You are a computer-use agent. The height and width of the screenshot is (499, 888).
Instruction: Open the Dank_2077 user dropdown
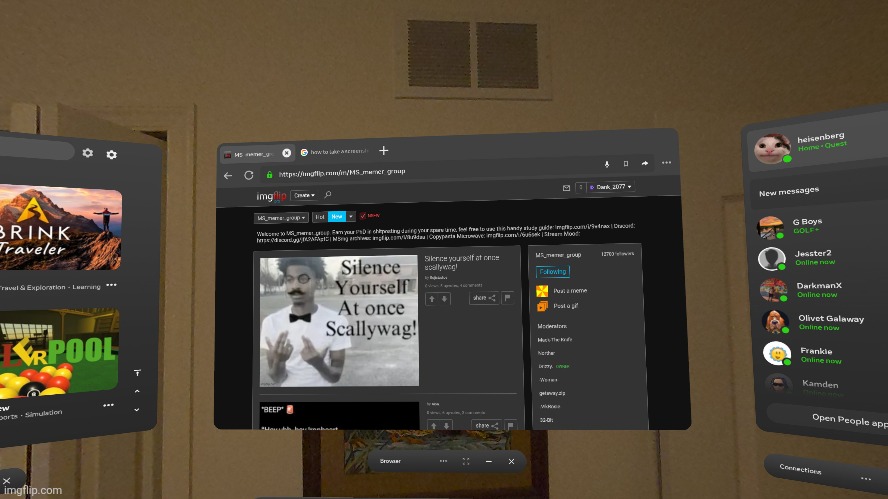pyautogui.click(x=610, y=187)
